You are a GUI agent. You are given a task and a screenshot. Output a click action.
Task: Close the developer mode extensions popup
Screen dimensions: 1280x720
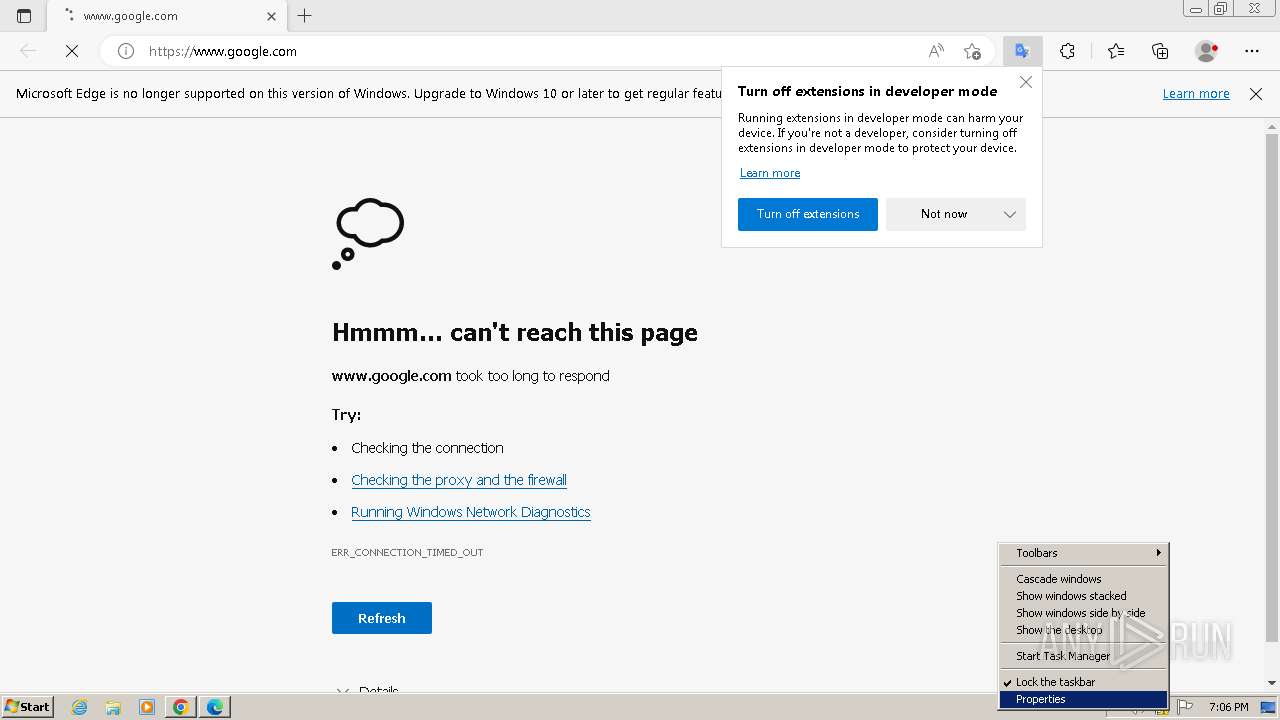pyautogui.click(x=1025, y=82)
